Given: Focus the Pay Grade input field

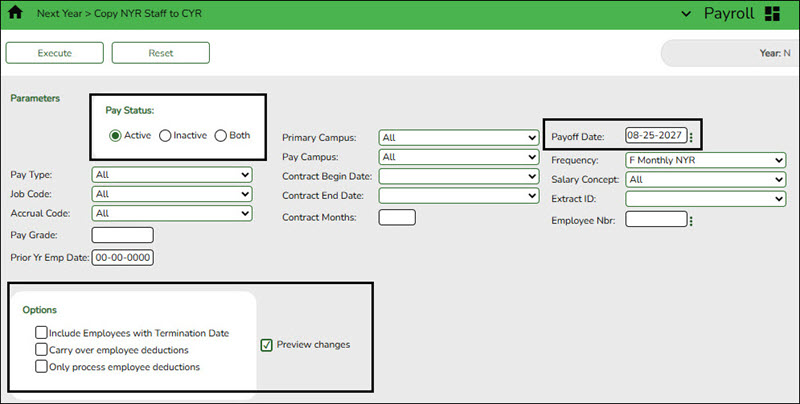Looking at the screenshot, I should 122,235.
